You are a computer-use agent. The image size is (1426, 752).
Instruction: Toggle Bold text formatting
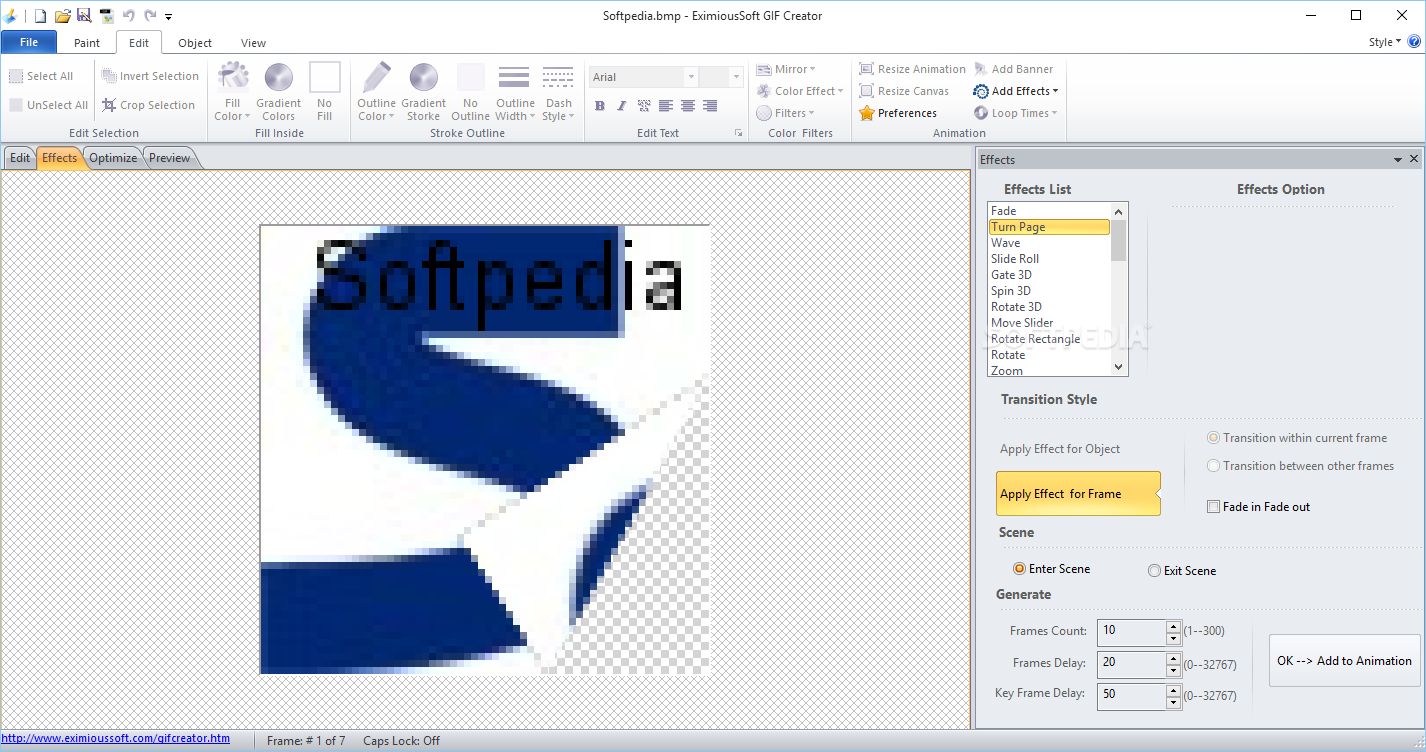tap(600, 105)
